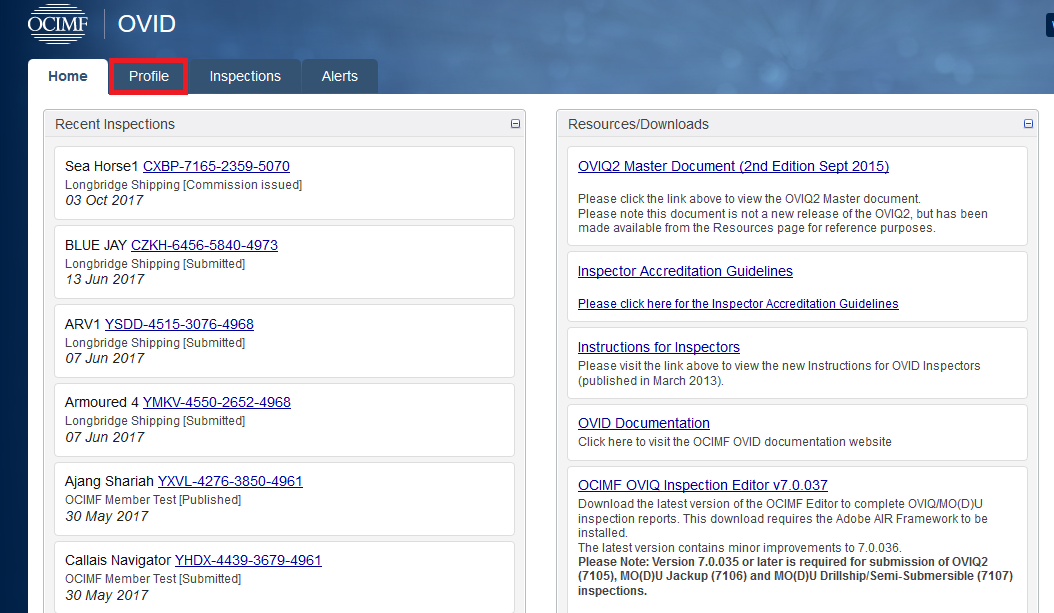Click the 'BLUE JAY' vessel name

[96, 245]
